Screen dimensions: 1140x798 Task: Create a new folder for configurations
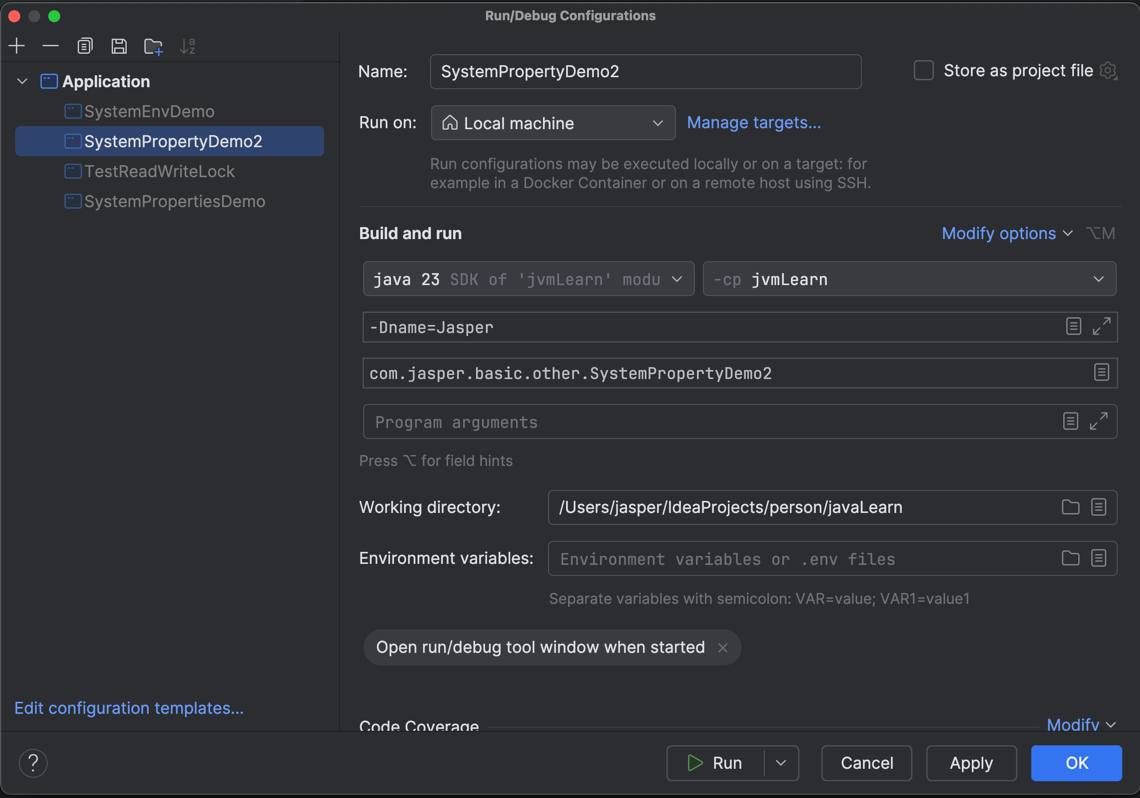[x=153, y=47]
